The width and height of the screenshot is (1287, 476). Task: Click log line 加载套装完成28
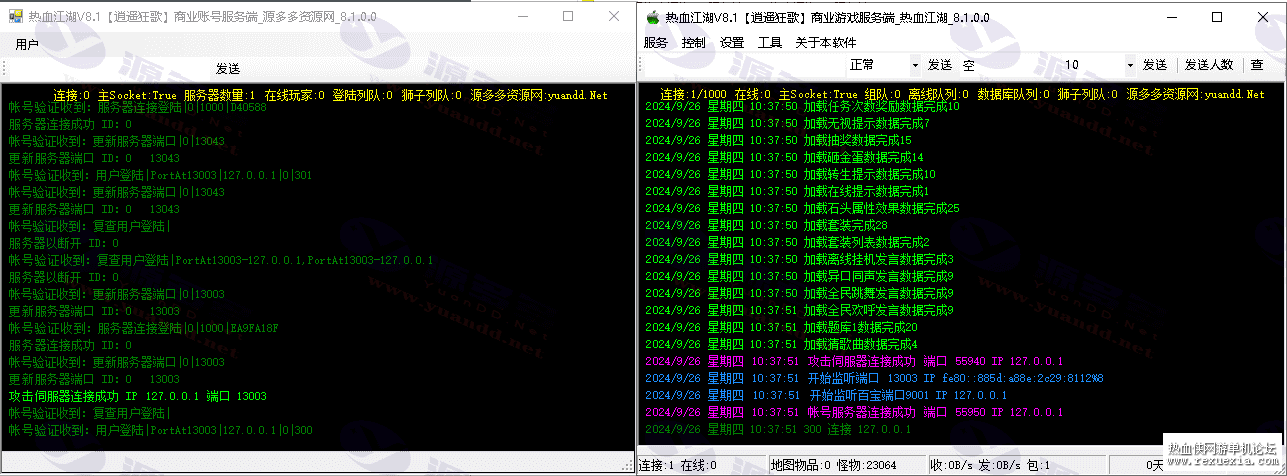point(766,226)
